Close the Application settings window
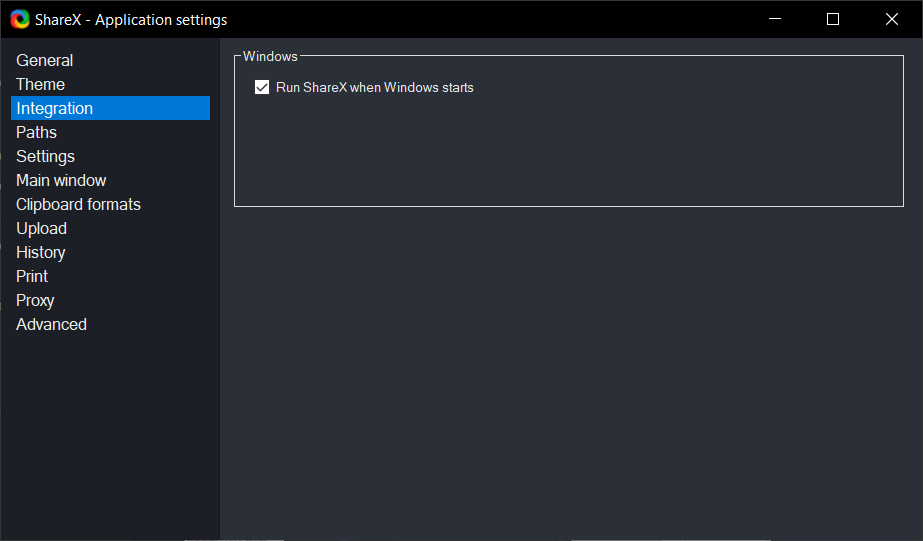This screenshot has height=541, width=923. click(x=892, y=19)
